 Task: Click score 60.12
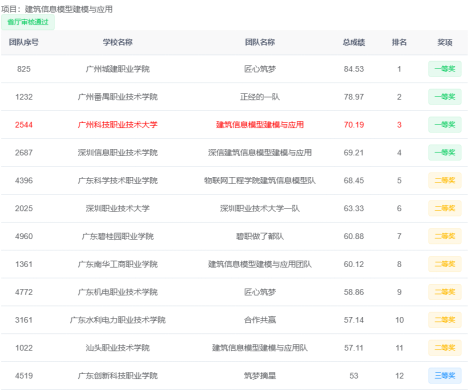[x=354, y=264]
